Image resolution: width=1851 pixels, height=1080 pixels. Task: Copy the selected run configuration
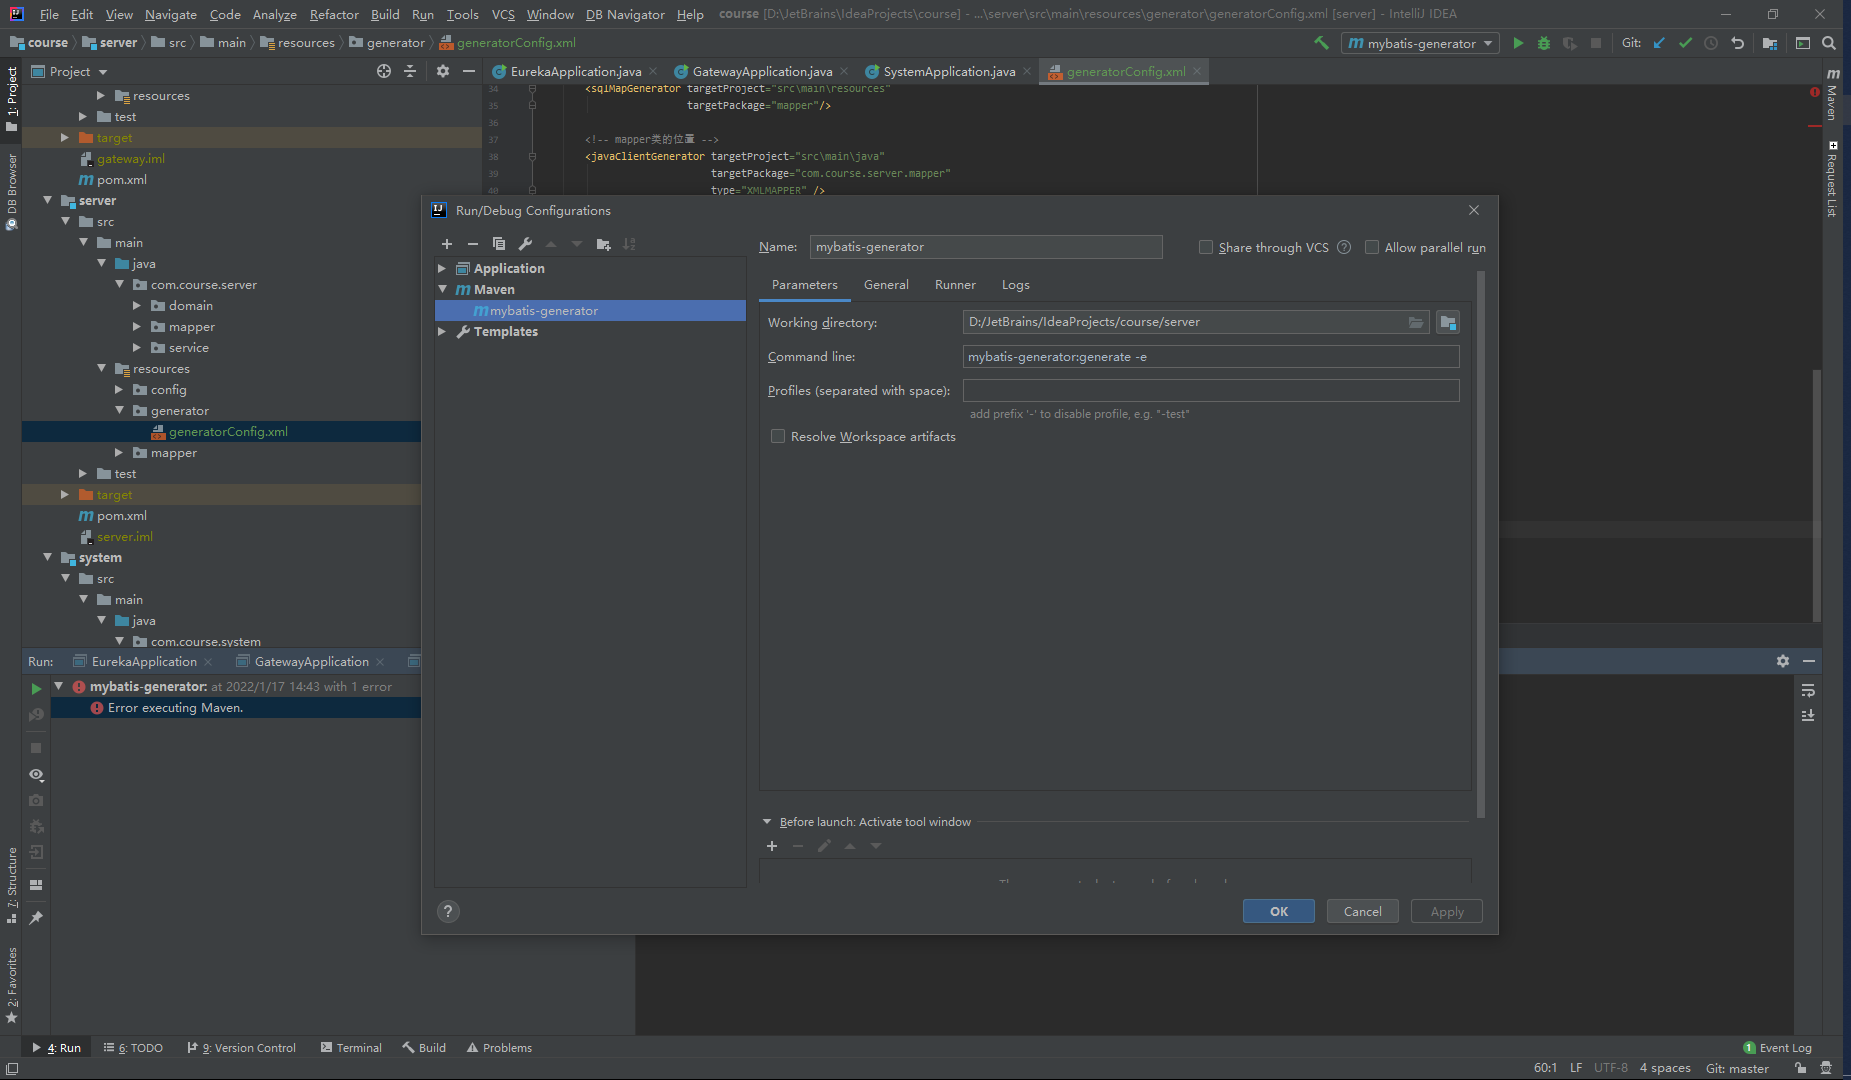499,244
